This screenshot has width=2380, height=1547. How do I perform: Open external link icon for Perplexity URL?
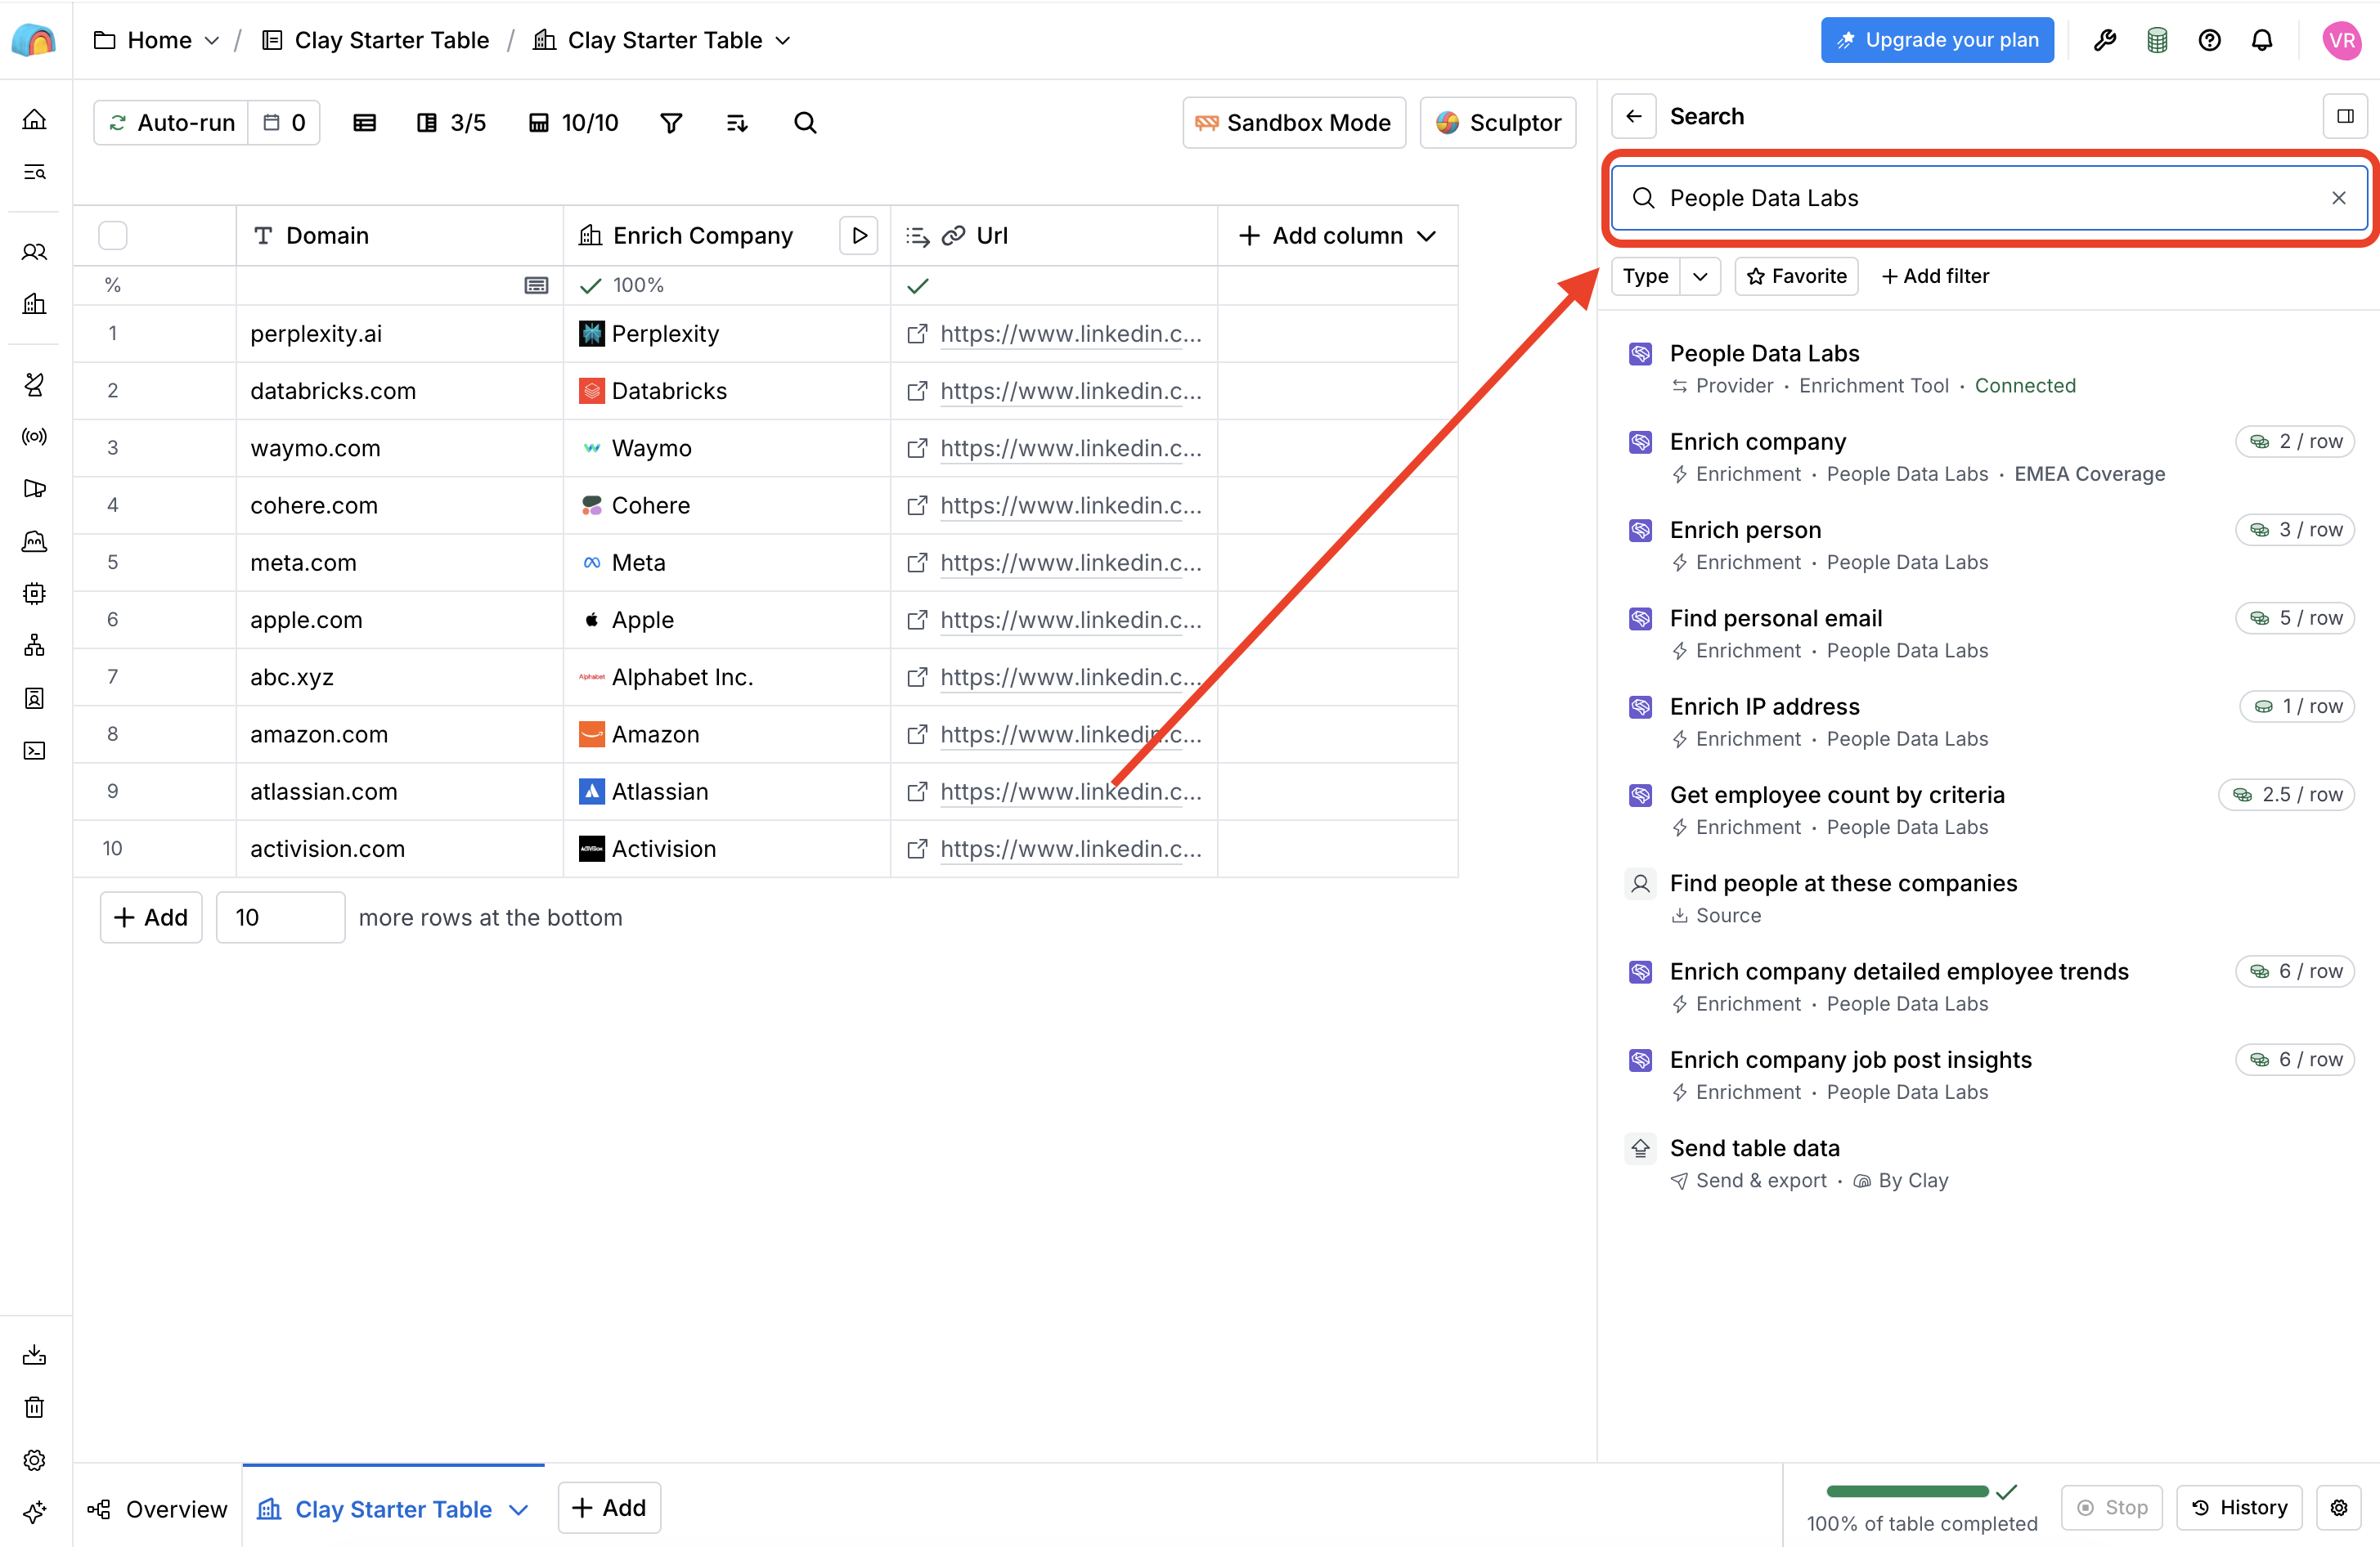coord(916,334)
